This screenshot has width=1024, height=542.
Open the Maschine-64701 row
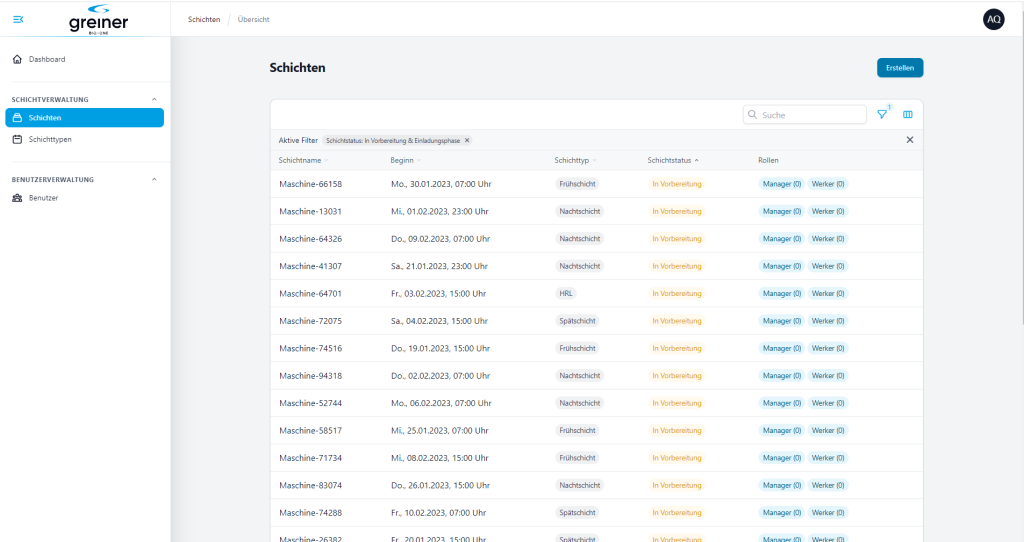(x=310, y=294)
